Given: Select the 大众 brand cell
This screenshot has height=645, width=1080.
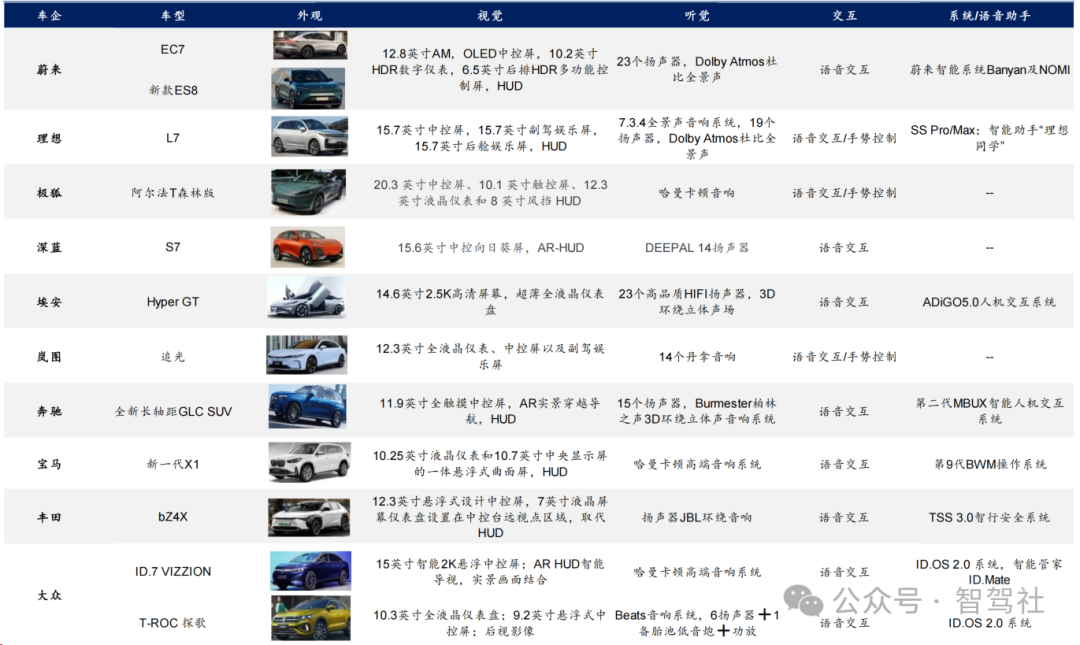Looking at the screenshot, I should pos(49,595).
